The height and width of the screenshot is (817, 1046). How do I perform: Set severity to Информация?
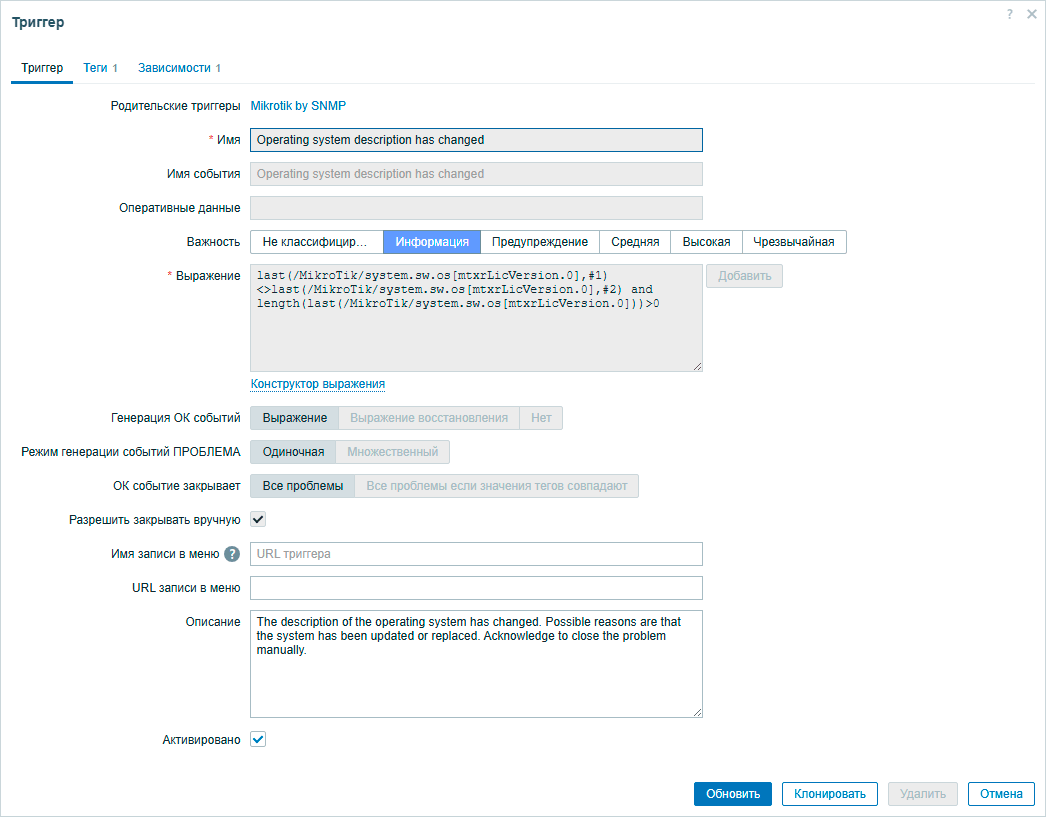click(432, 242)
